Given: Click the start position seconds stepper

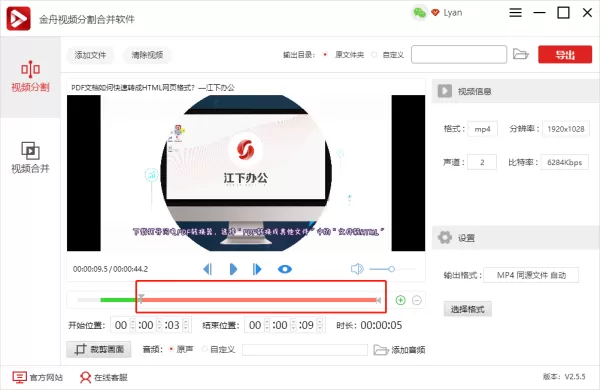Looking at the screenshot, I should [186, 325].
